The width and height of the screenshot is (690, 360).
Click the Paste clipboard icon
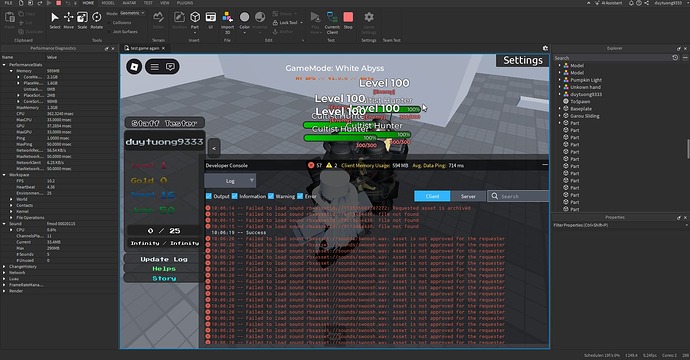click(10, 19)
